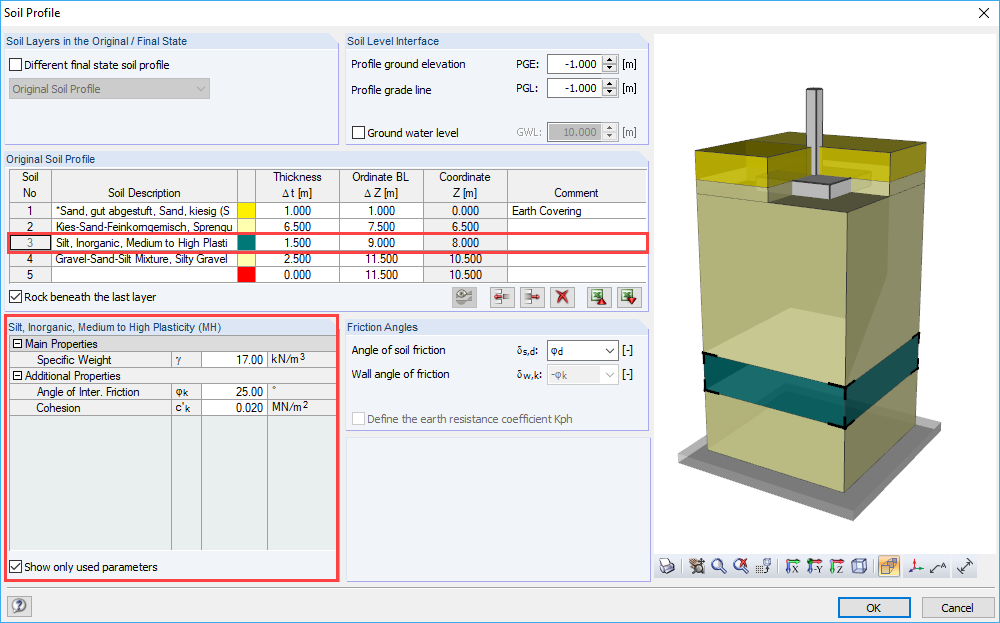Set view in Z direction
This screenshot has width=1000, height=623.
[837, 566]
